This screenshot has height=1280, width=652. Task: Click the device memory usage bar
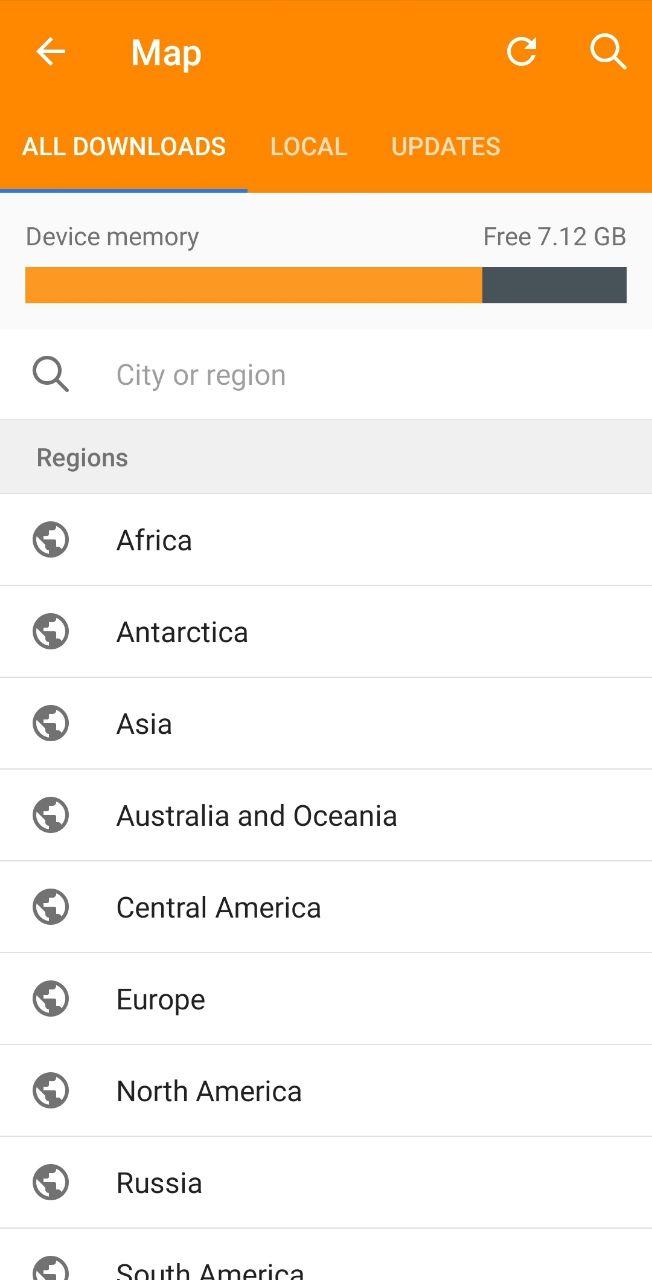[326, 285]
